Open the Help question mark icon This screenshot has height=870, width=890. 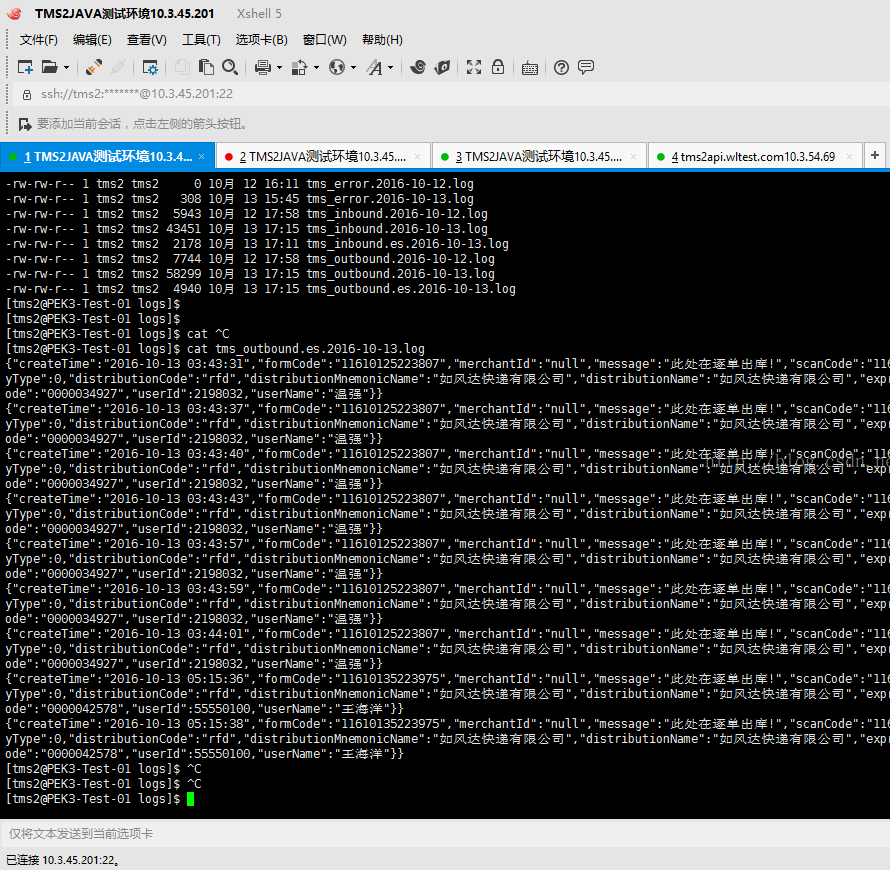[561, 68]
